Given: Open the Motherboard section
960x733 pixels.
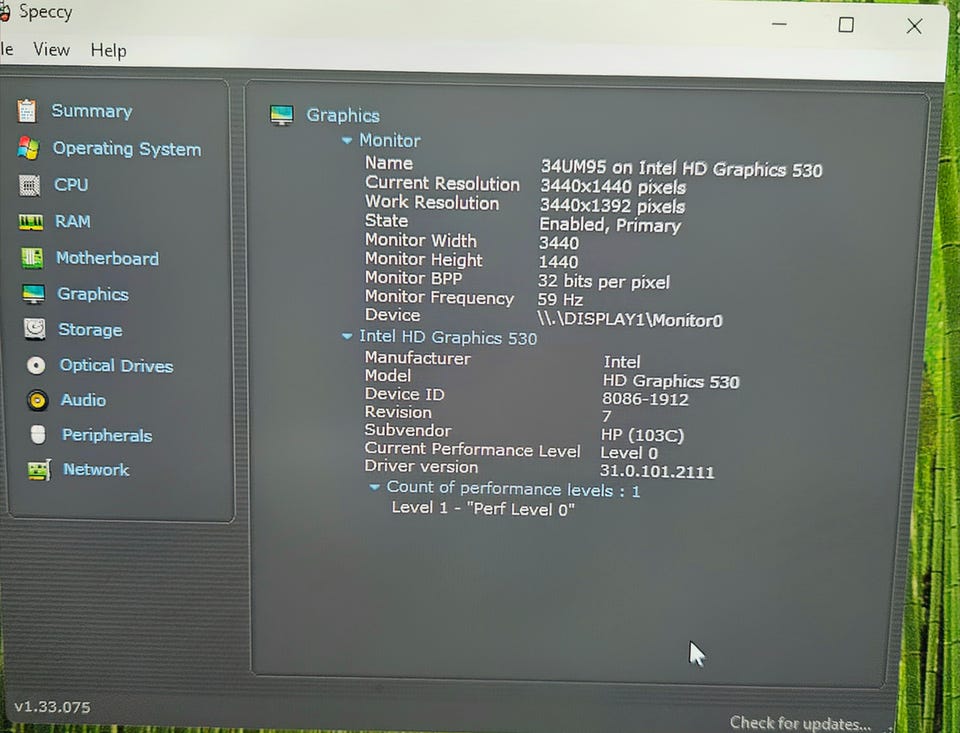Looking at the screenshot, I should (x=107, y=258).
